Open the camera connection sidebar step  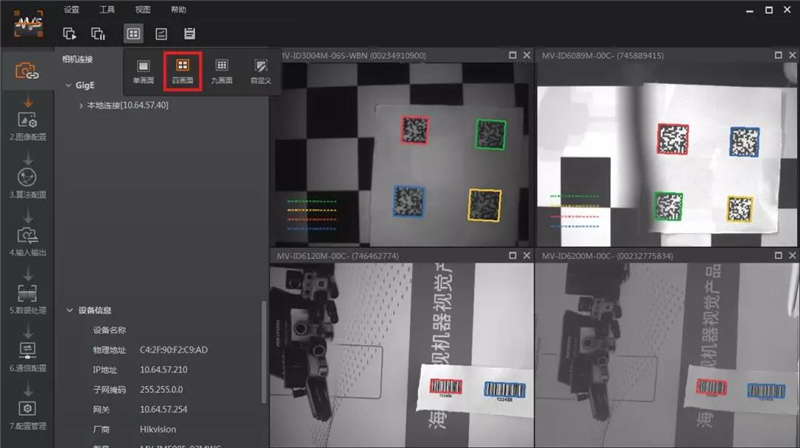click(27, 71)
